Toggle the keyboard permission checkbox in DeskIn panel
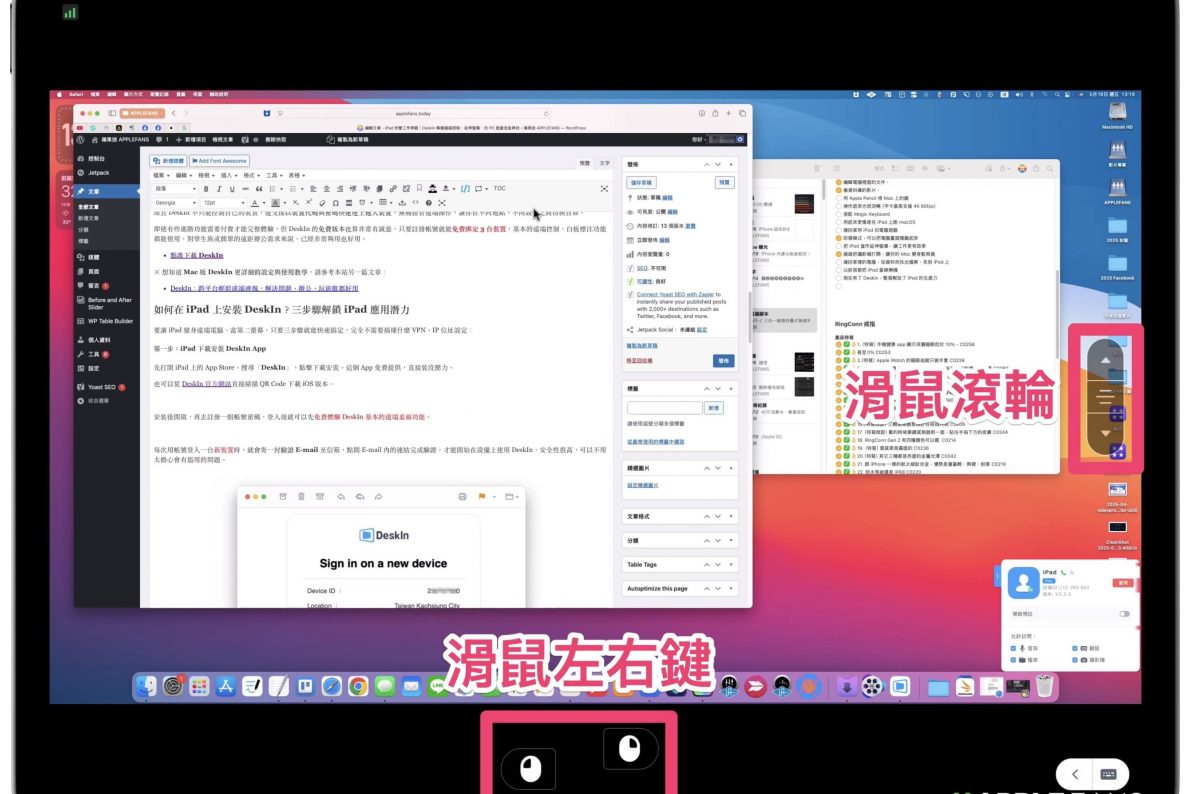 1075,648
